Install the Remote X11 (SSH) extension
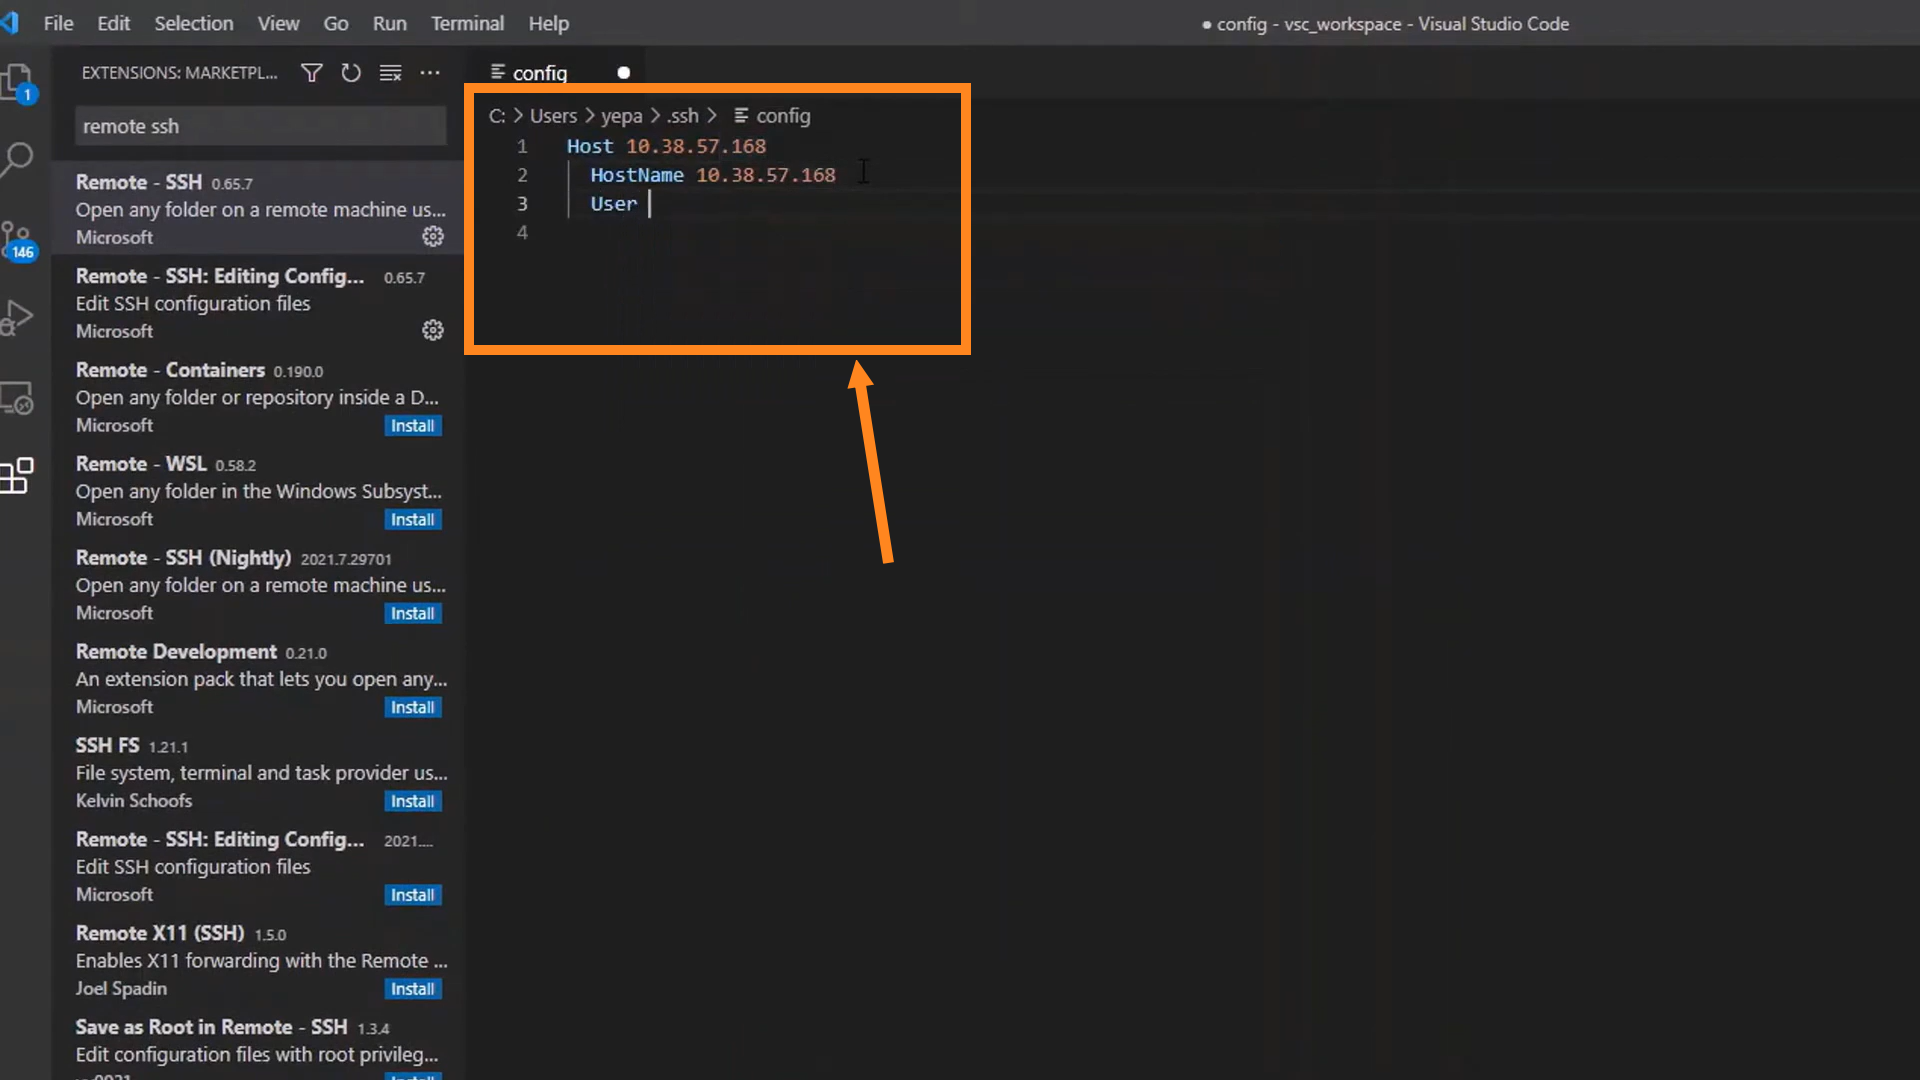Image resolution: width=1920 pixels, height=1080 pixels. pyautogui.click(x=412, y=989)
